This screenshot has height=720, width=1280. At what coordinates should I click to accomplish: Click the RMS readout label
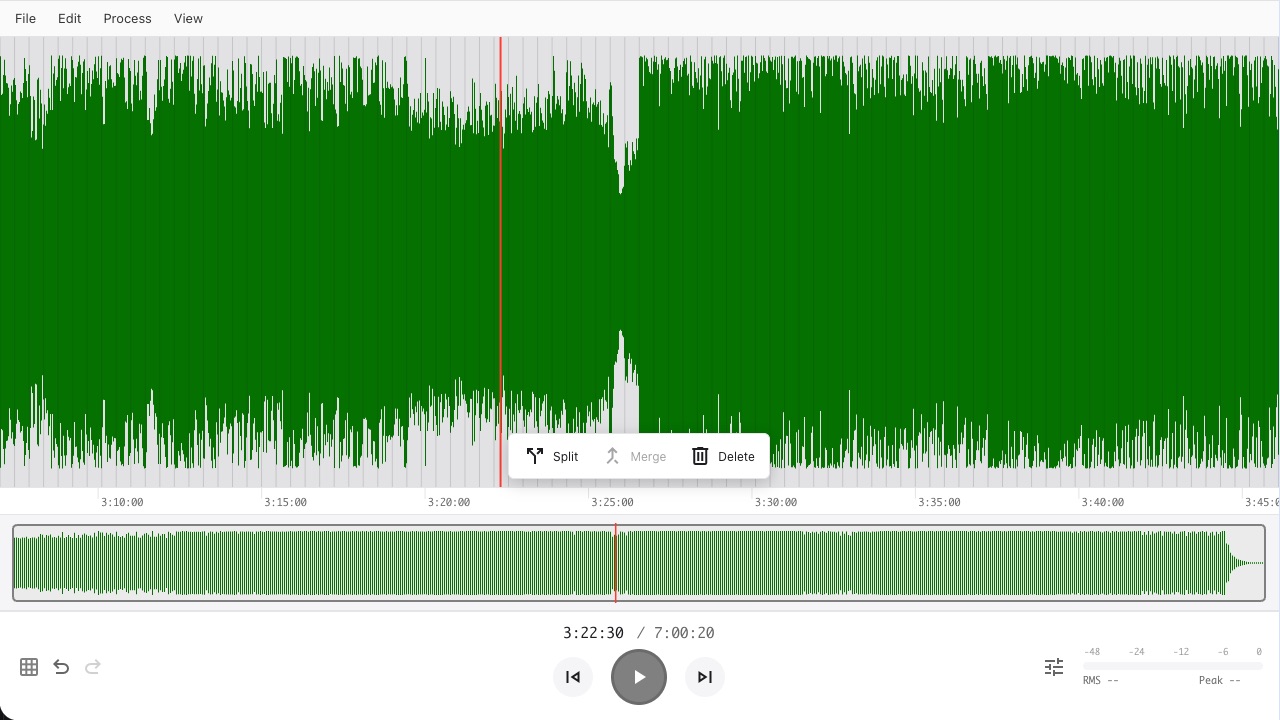[x=1101, y=681]
